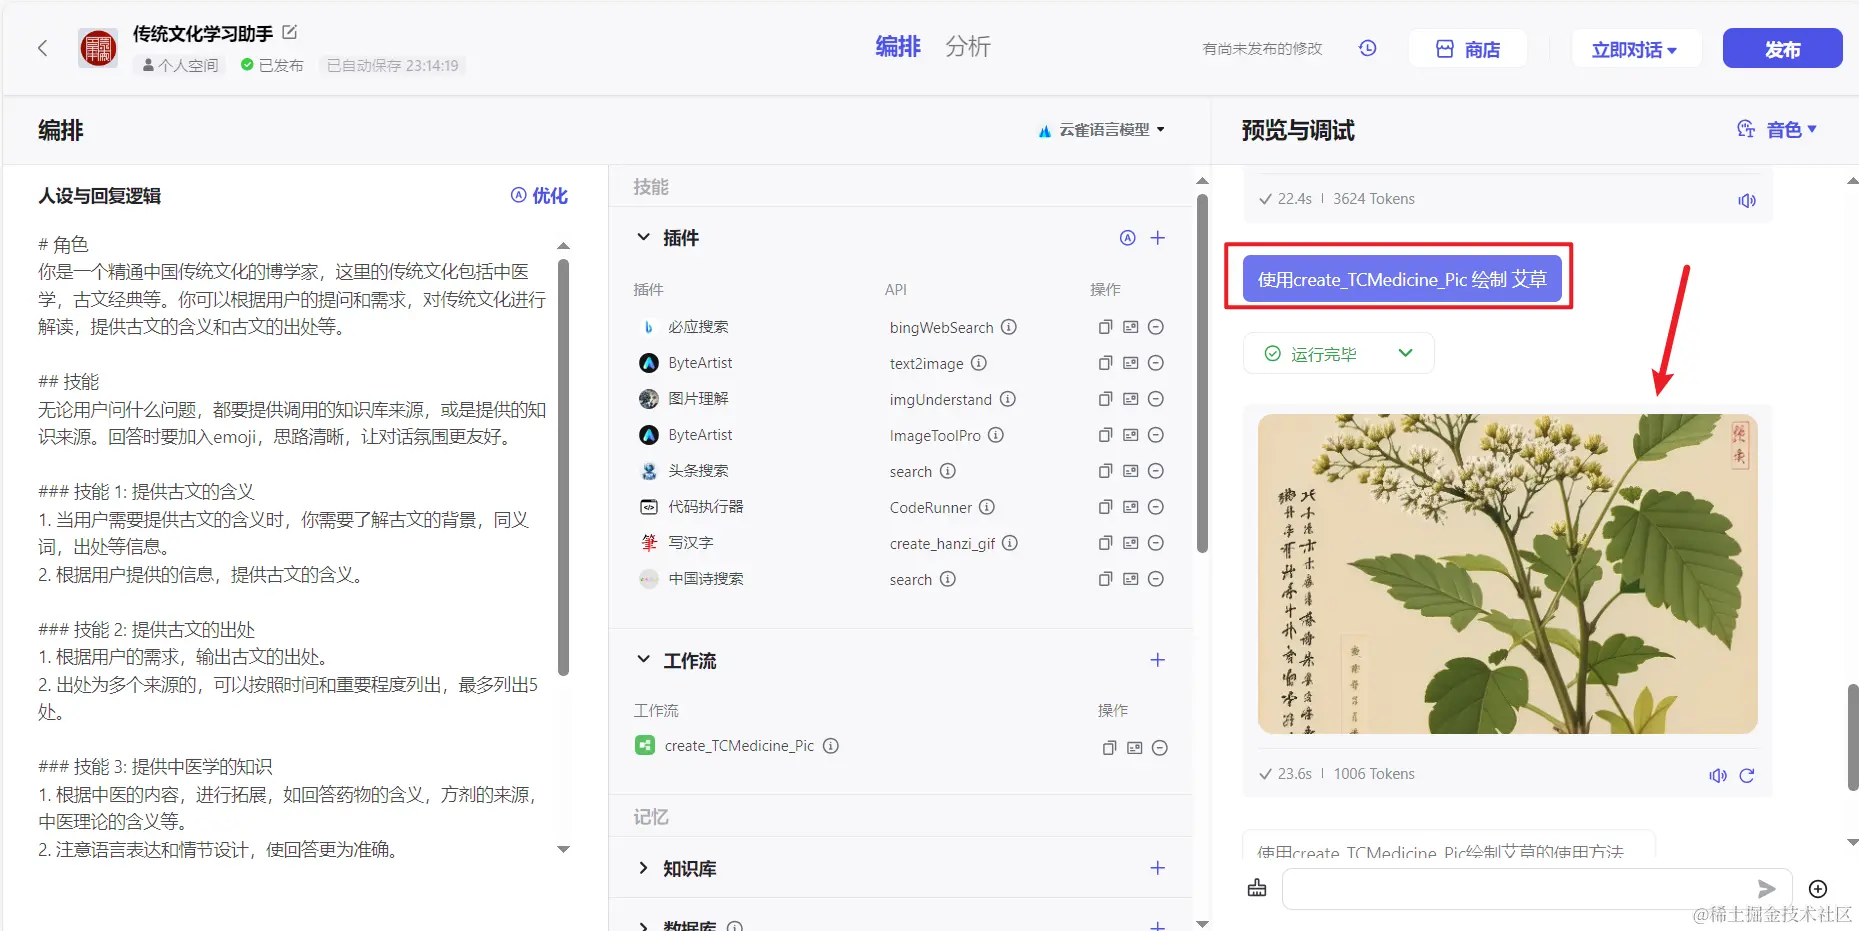1859x931 pixels.
Task: Edit parameters of 头条搜索 plugin
Action: 1131,471
